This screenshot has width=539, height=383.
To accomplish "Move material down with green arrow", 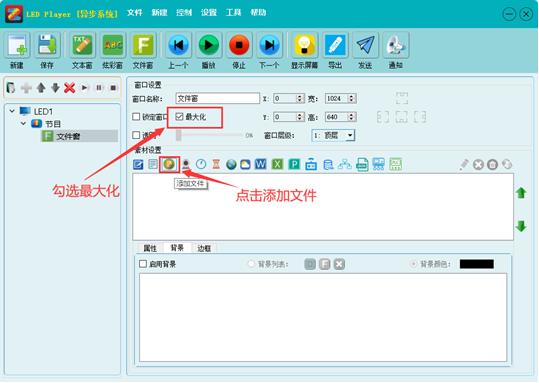I will pos(521,226).
